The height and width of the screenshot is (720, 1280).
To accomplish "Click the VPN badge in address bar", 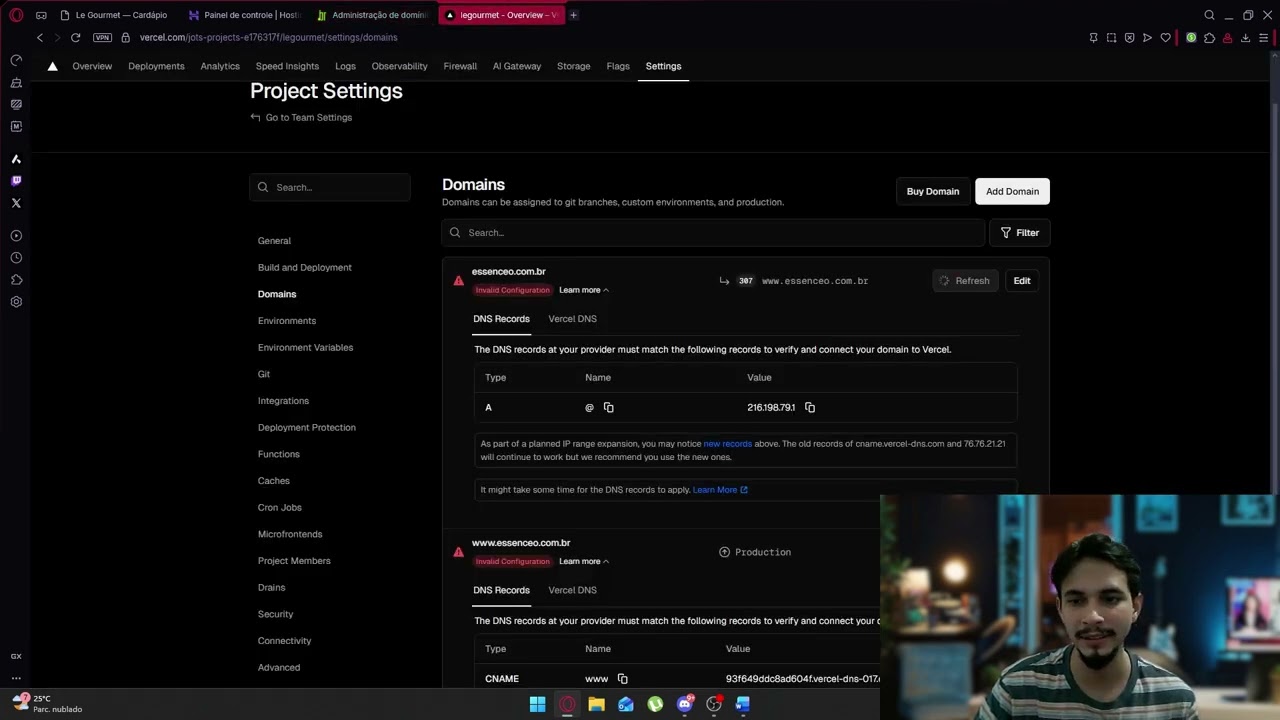I will click(102, 37).
